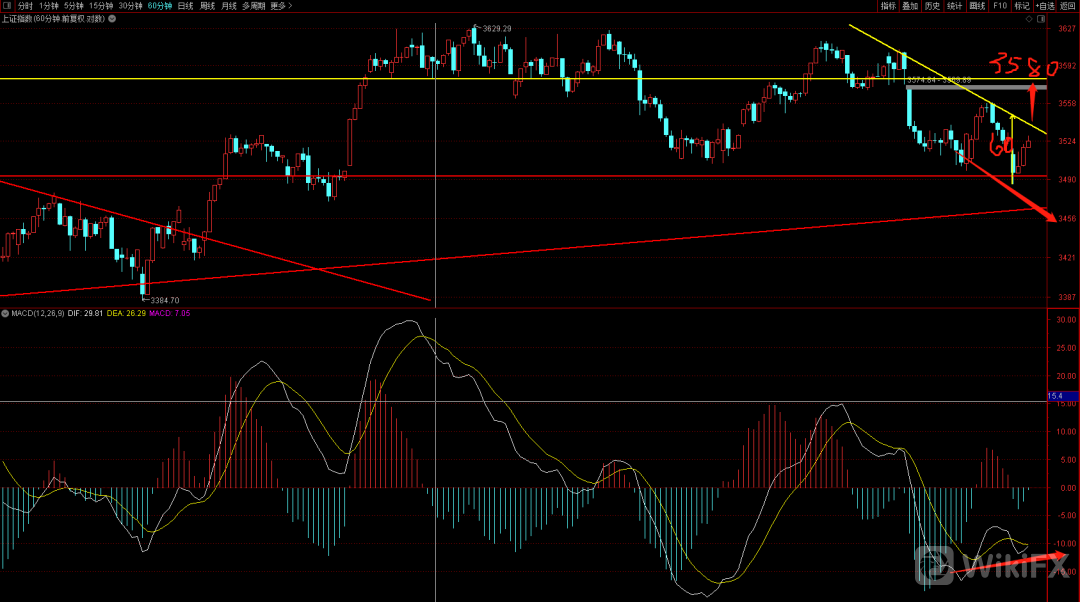The image size is (1080, 602).
Task: Click the 叠加 overlay button
Action: click(x=909, y=6)
